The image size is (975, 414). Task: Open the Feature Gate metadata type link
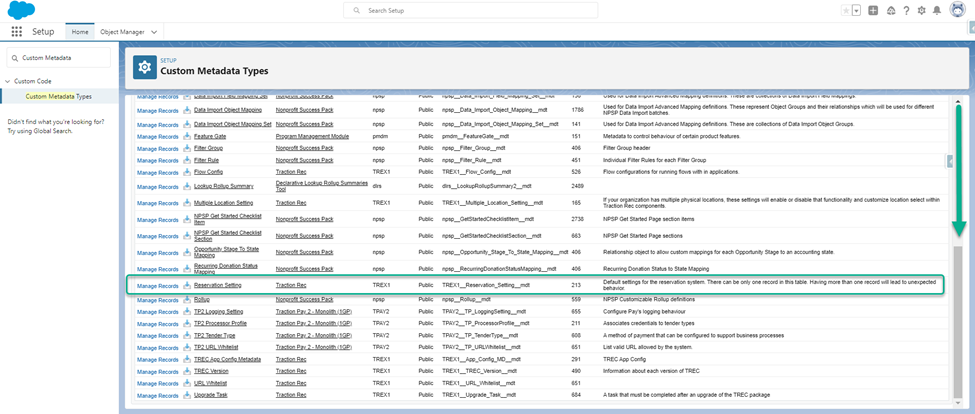[210, 135]
